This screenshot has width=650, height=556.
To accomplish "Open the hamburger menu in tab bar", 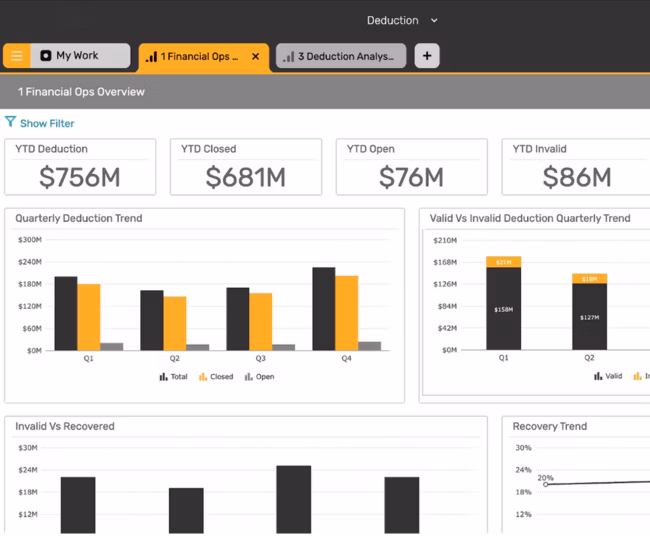I will [17, 56].
